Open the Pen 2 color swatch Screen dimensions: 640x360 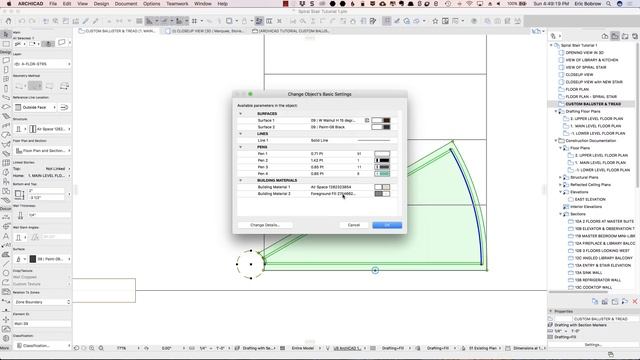point(382,160)
